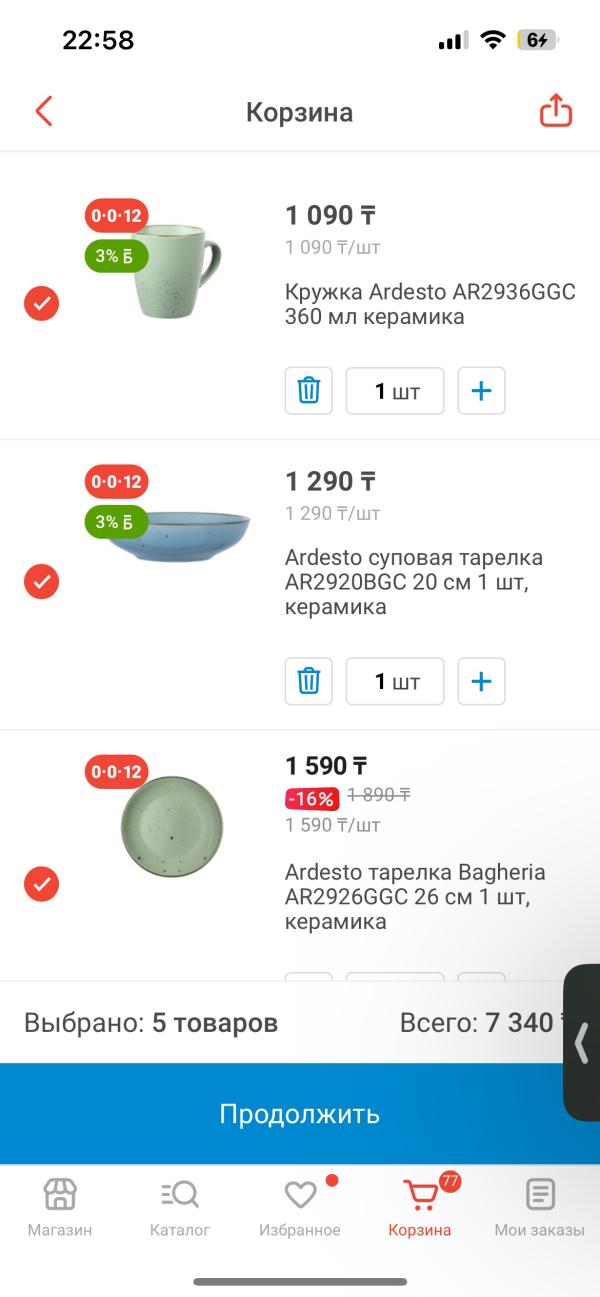Delete the Ardesto mug from cart
Screen dimensions: 600x1297
click(x=309, y=391)
